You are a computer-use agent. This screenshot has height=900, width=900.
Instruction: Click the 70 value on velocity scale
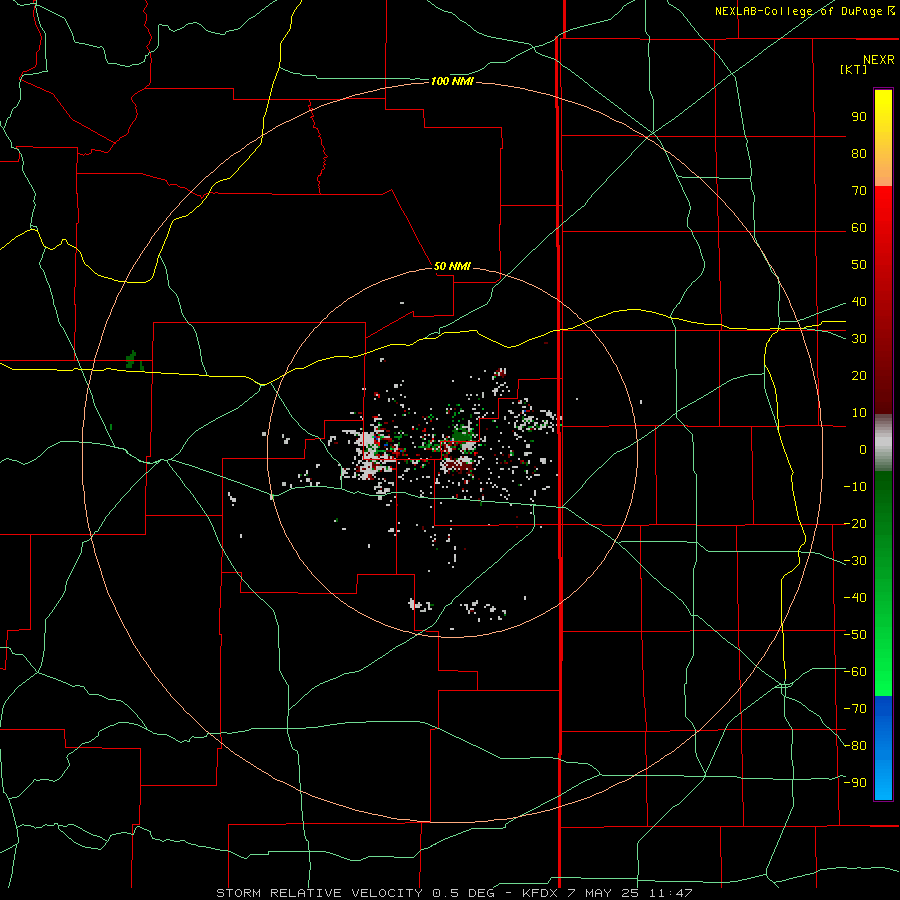[x=859, y=191]
